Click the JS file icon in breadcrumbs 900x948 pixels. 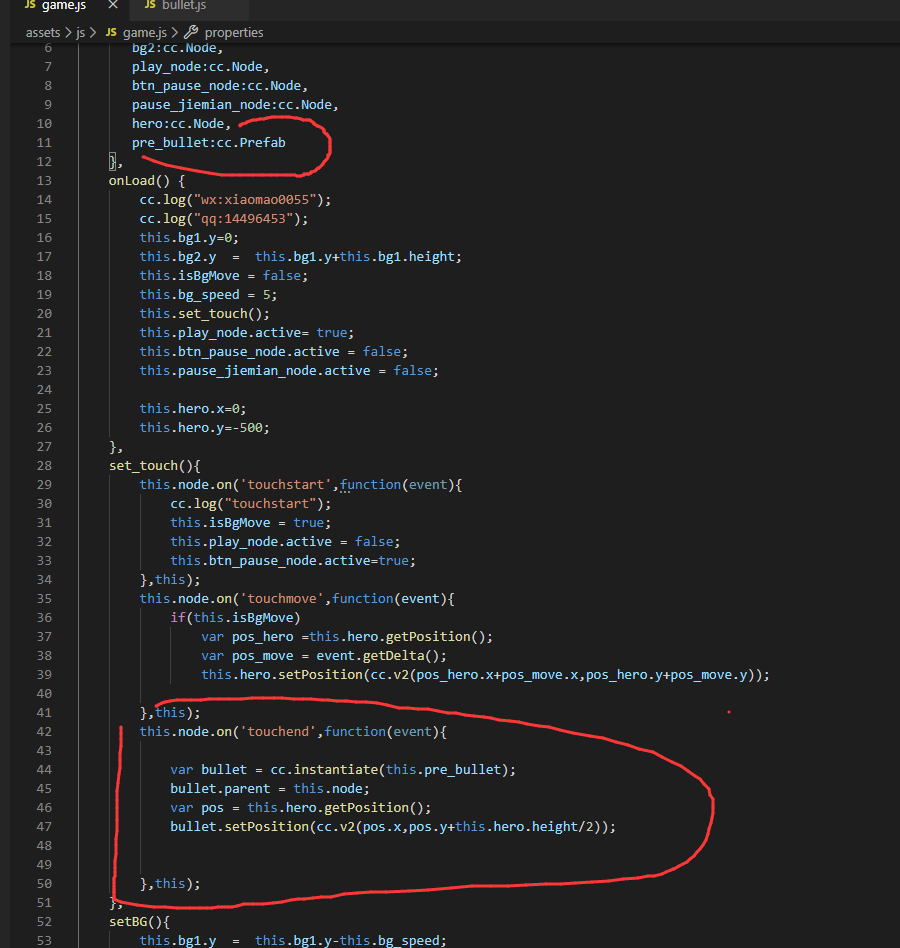111,32
